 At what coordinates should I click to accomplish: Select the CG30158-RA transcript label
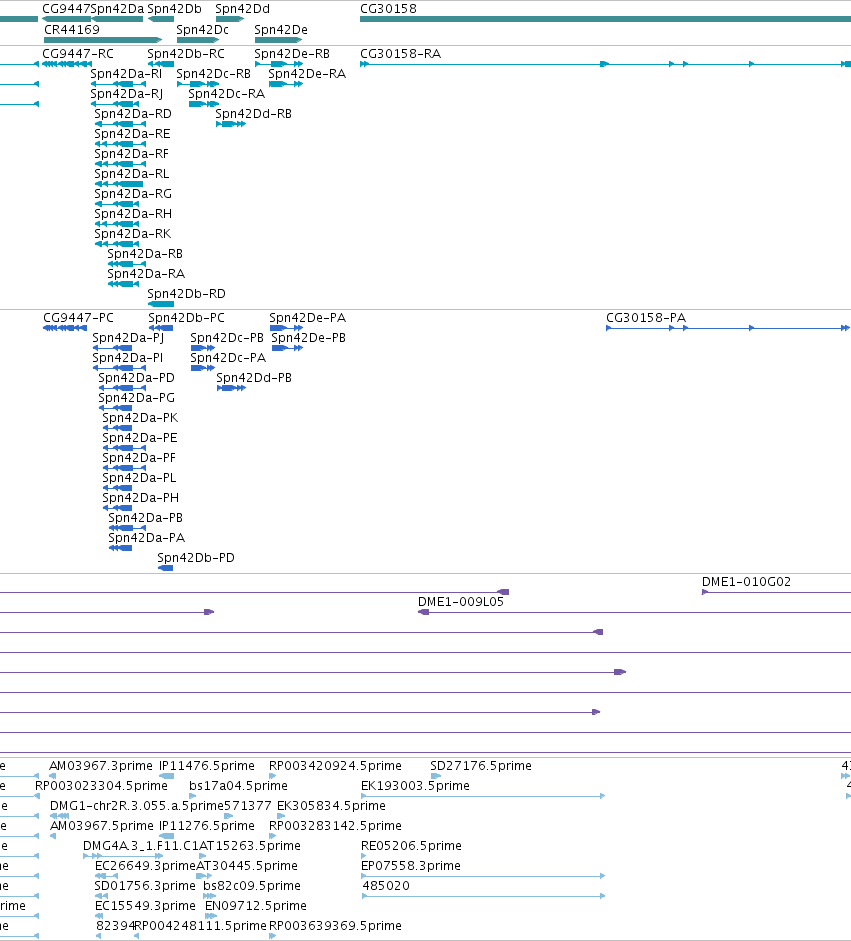(400, 53)
